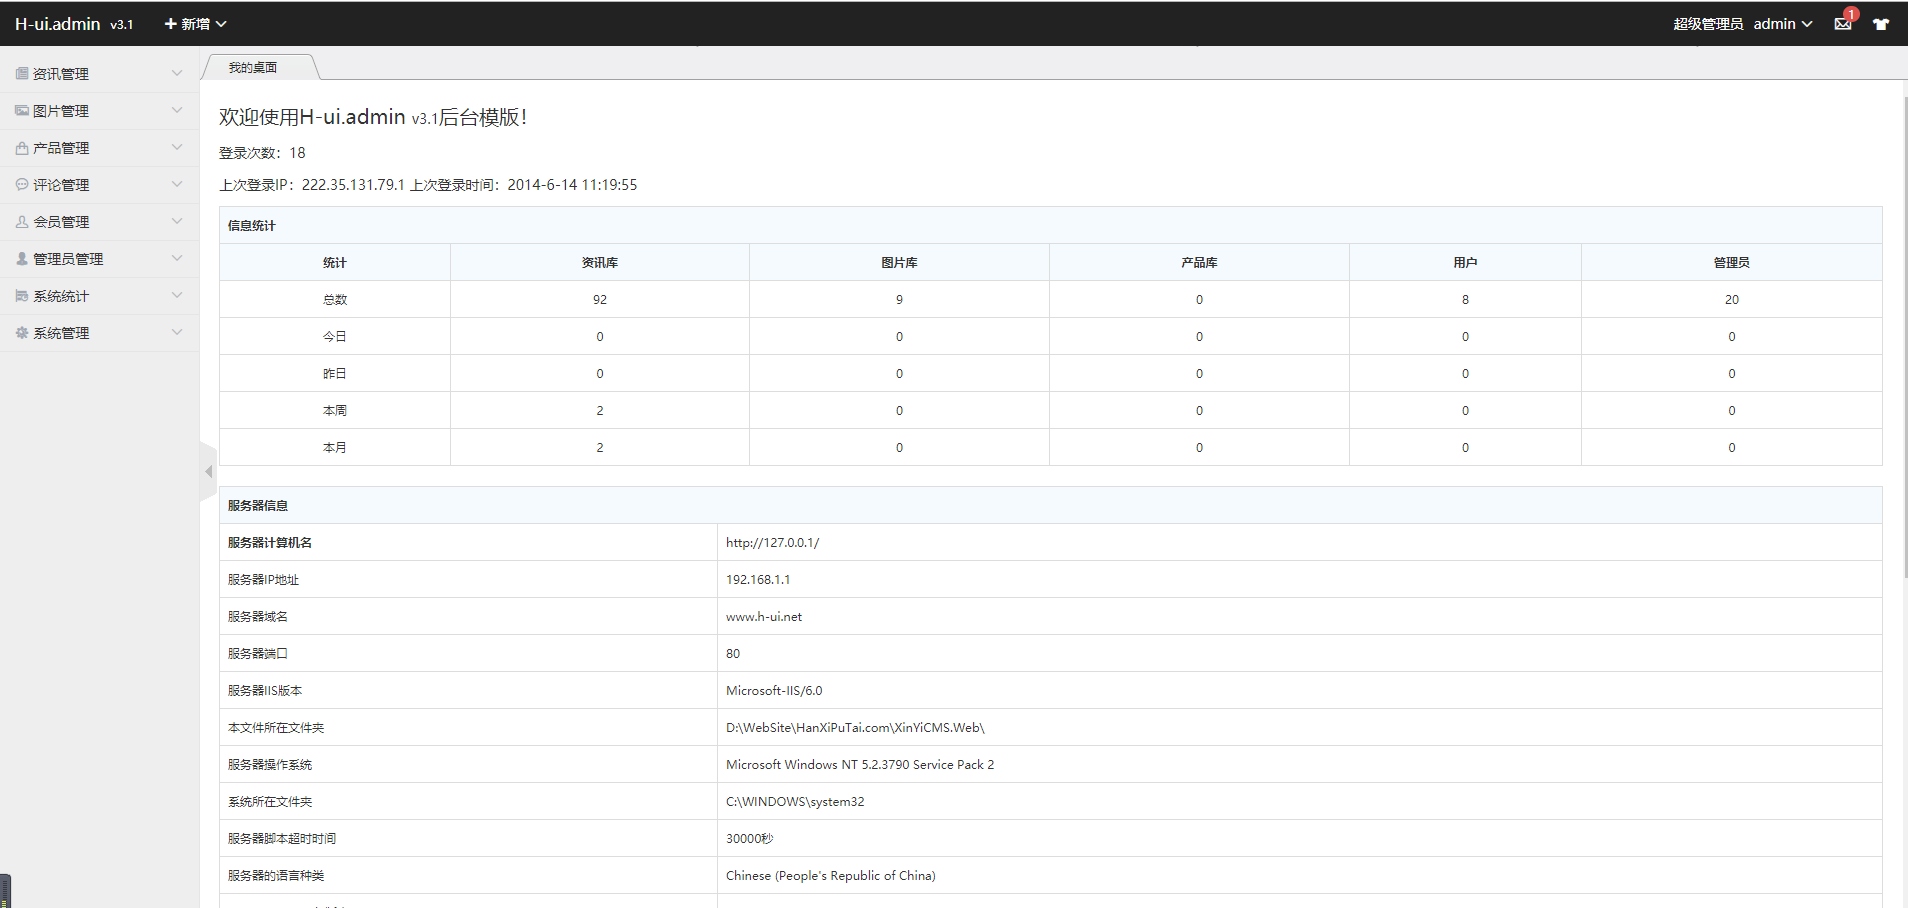The width and height of the screenshot is (1908, 908).
Task: Click the 今日 row label
Action: [x=335, y=337]
